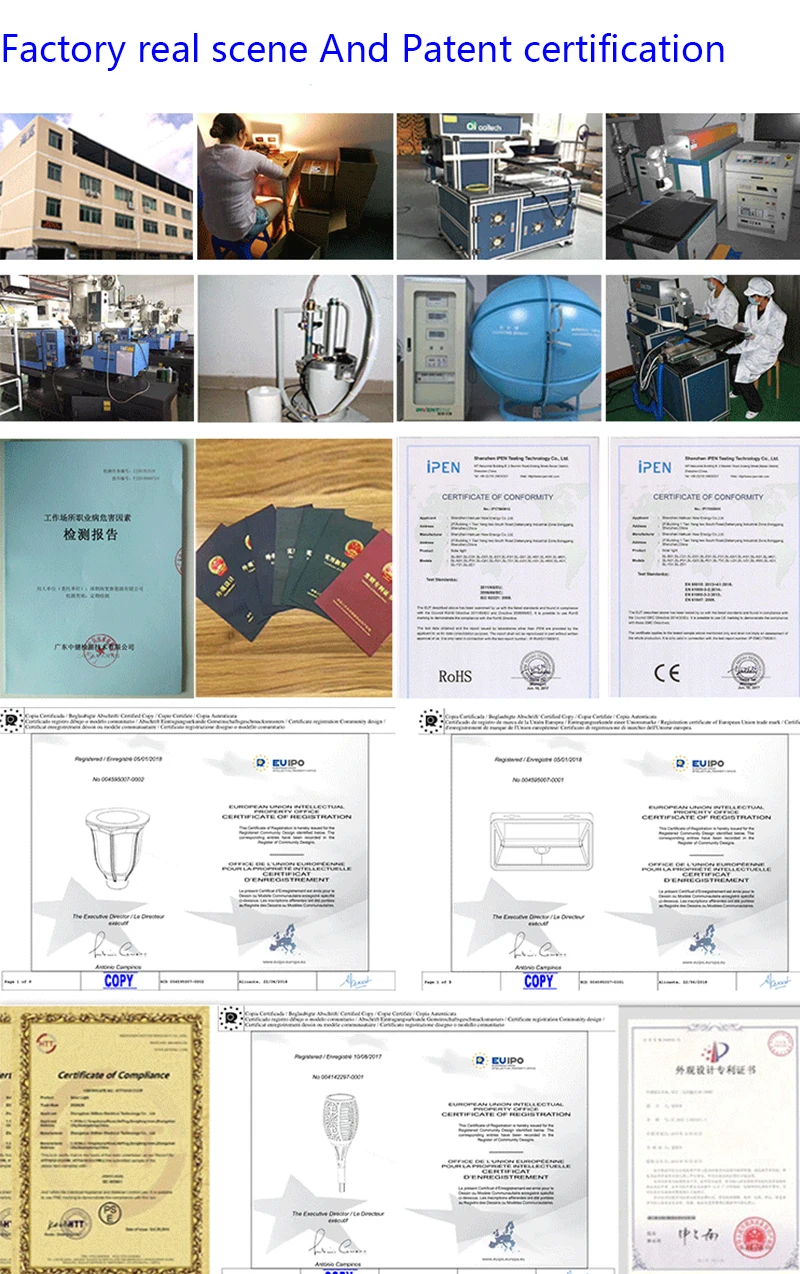Click the RoHS mark on the certificate
This screenshot has width=800, height=1274.
pyautogui.click(x=456, y=677)
